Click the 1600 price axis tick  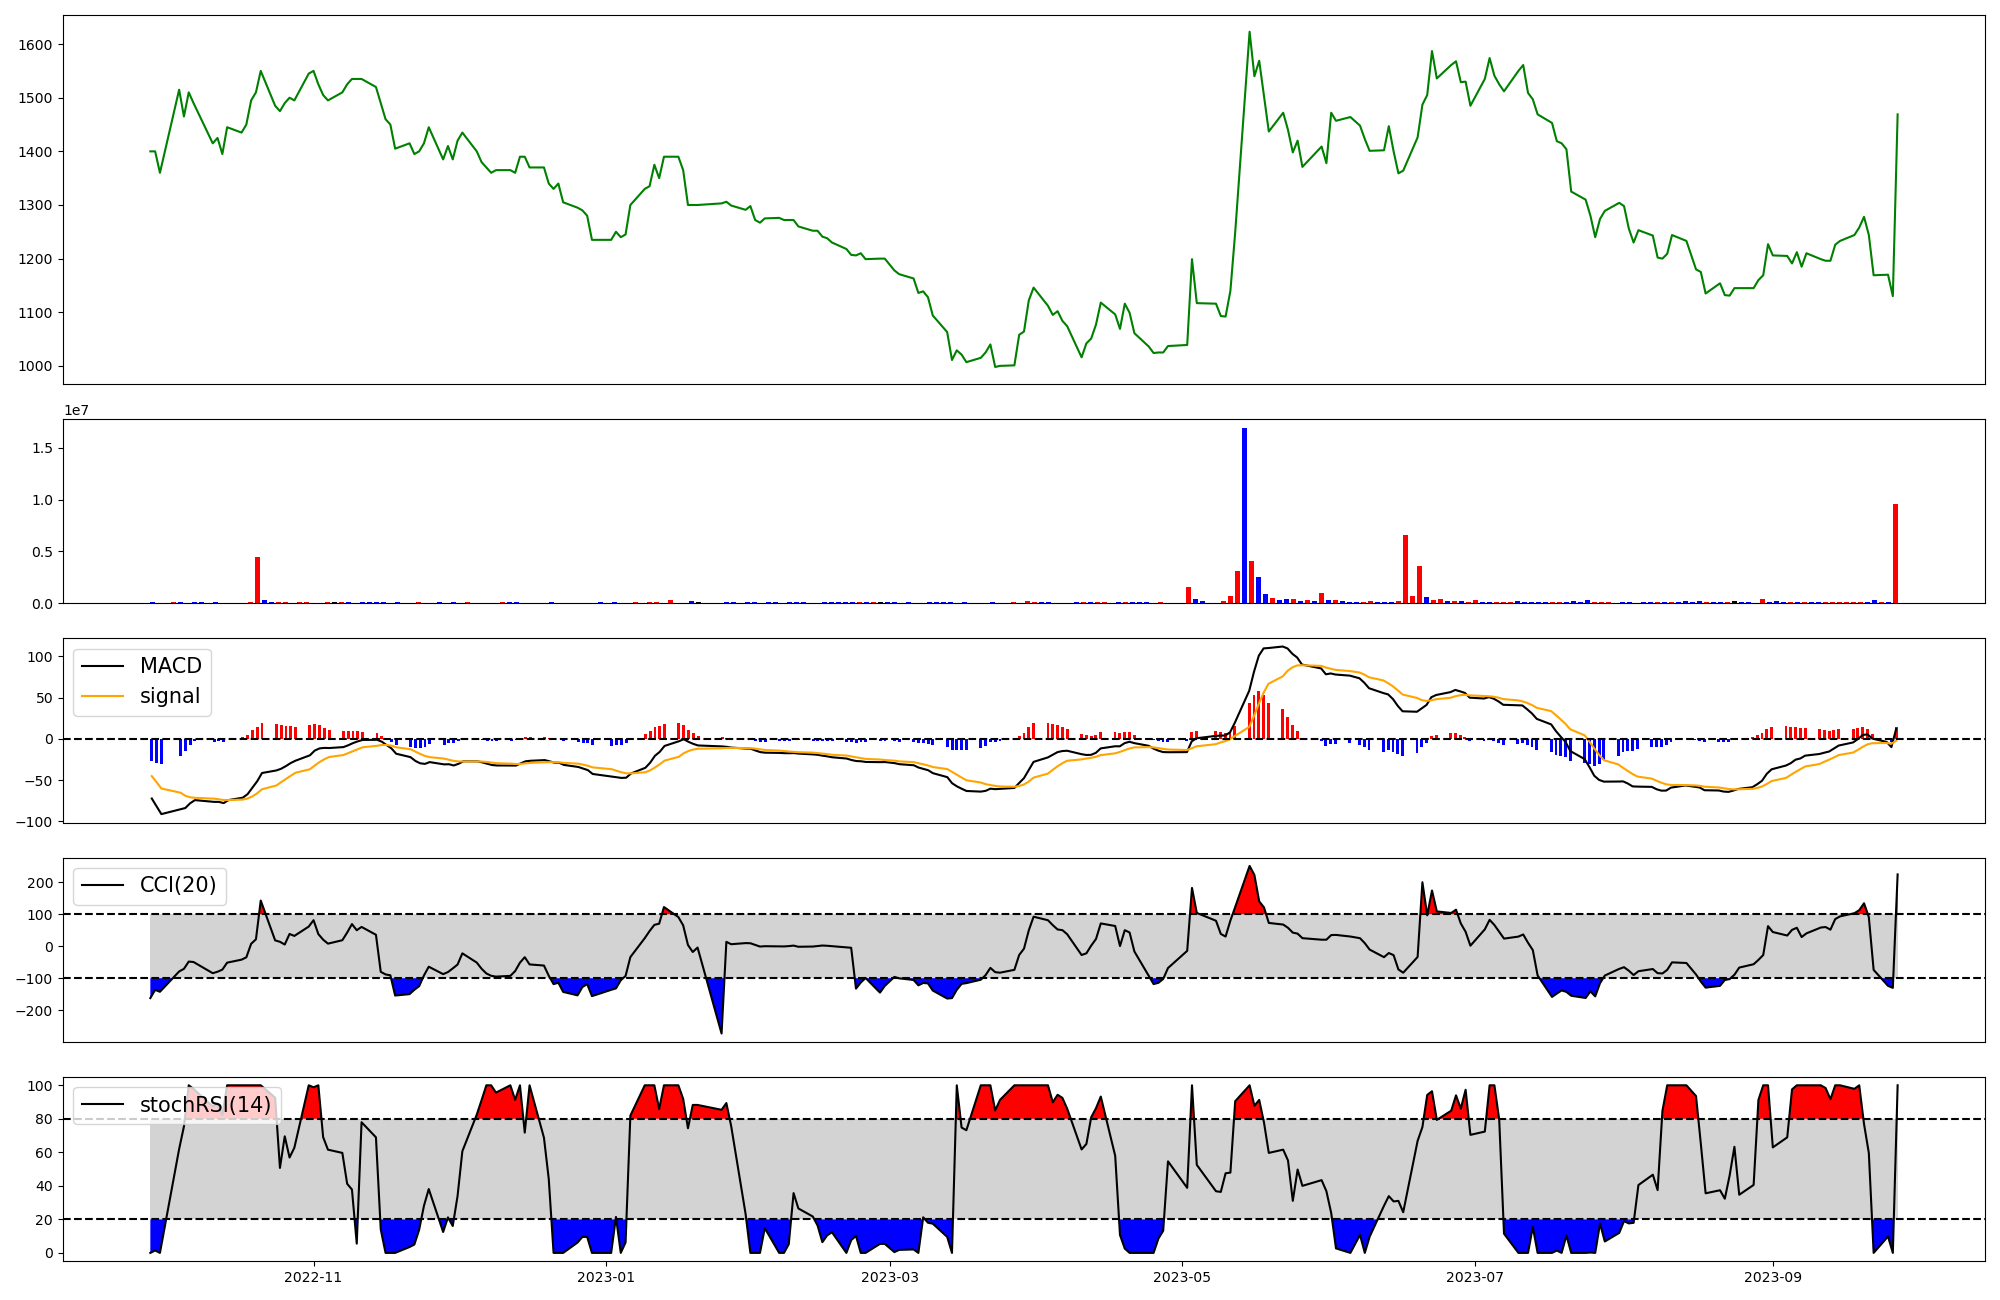[x=34, y=45]
